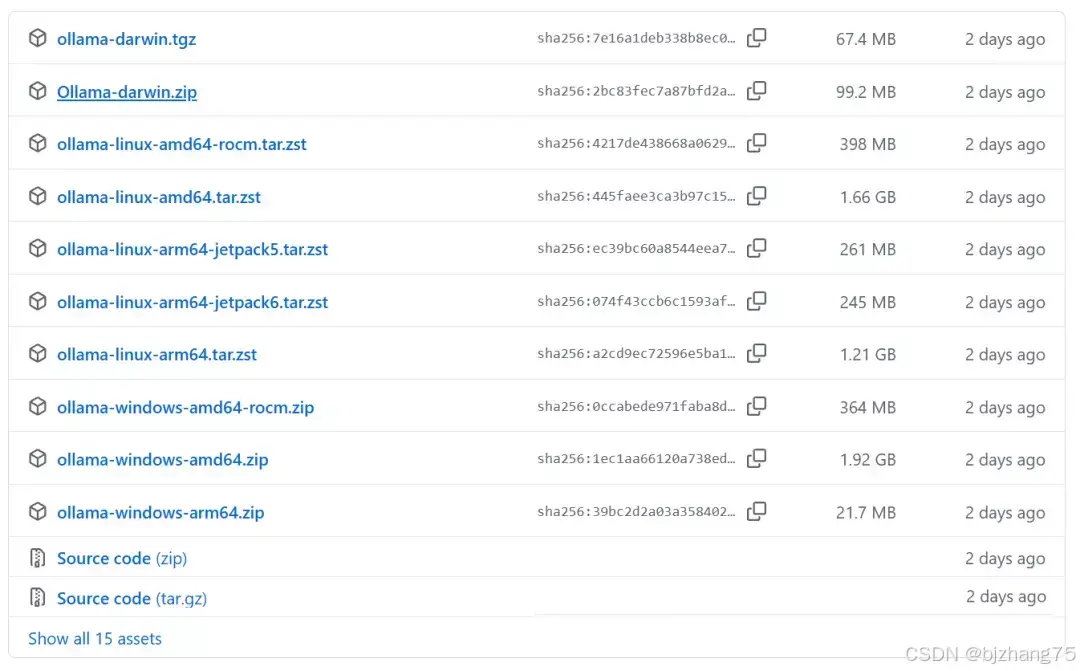Download ollama-linux-arm64-jetpack5.tar.zst

pos(192,249)
